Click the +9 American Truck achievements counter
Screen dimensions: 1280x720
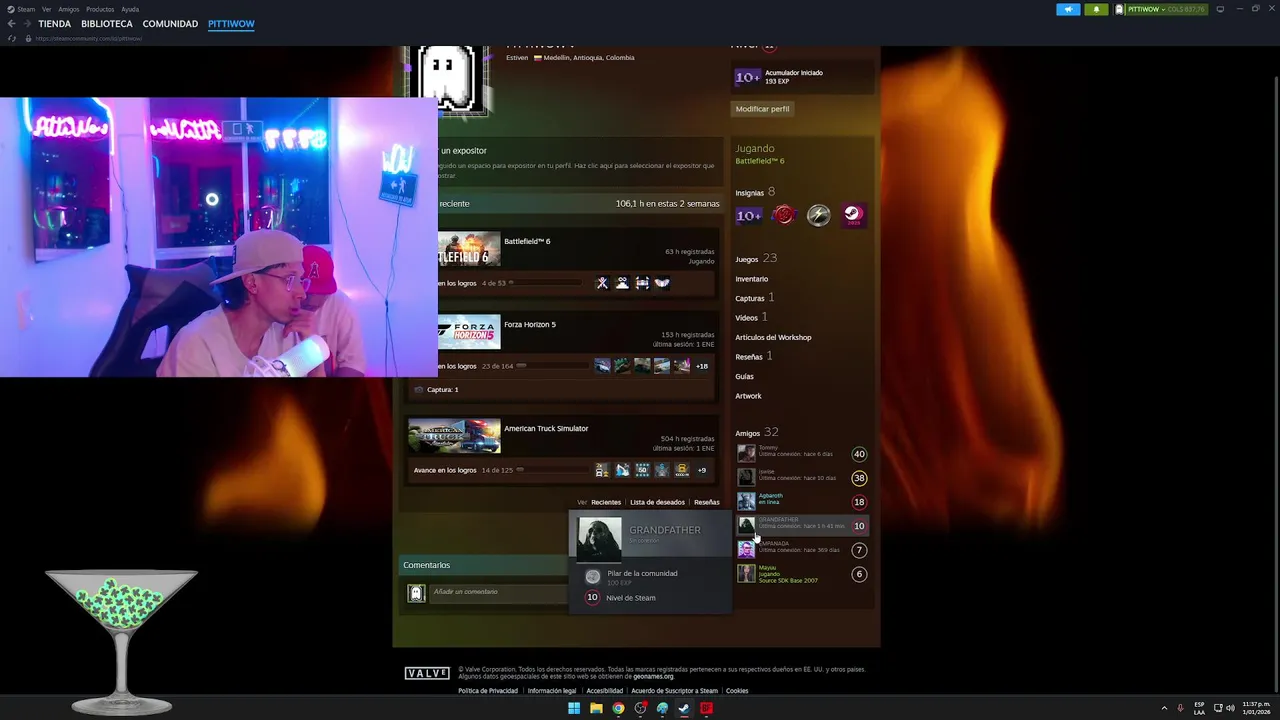[701, 470]
